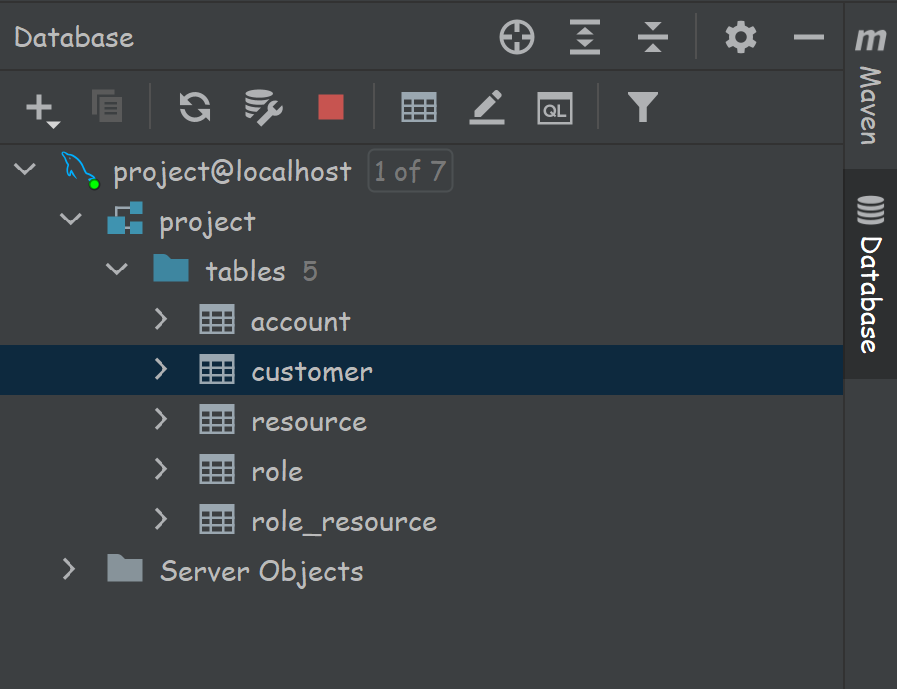The width and height of the screenshot is (897, 689).
Task: Click the Edit Source pencil icon
Action: click(487, 107)
